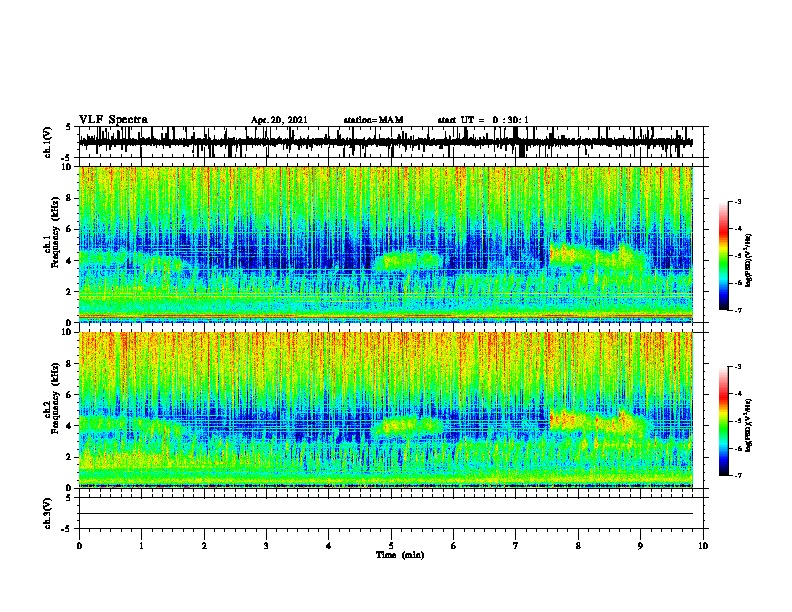Click time axis tick label "3"
The width and height of the screenshot is (792, 612).
pyautogui.click(x=266, y=545)
